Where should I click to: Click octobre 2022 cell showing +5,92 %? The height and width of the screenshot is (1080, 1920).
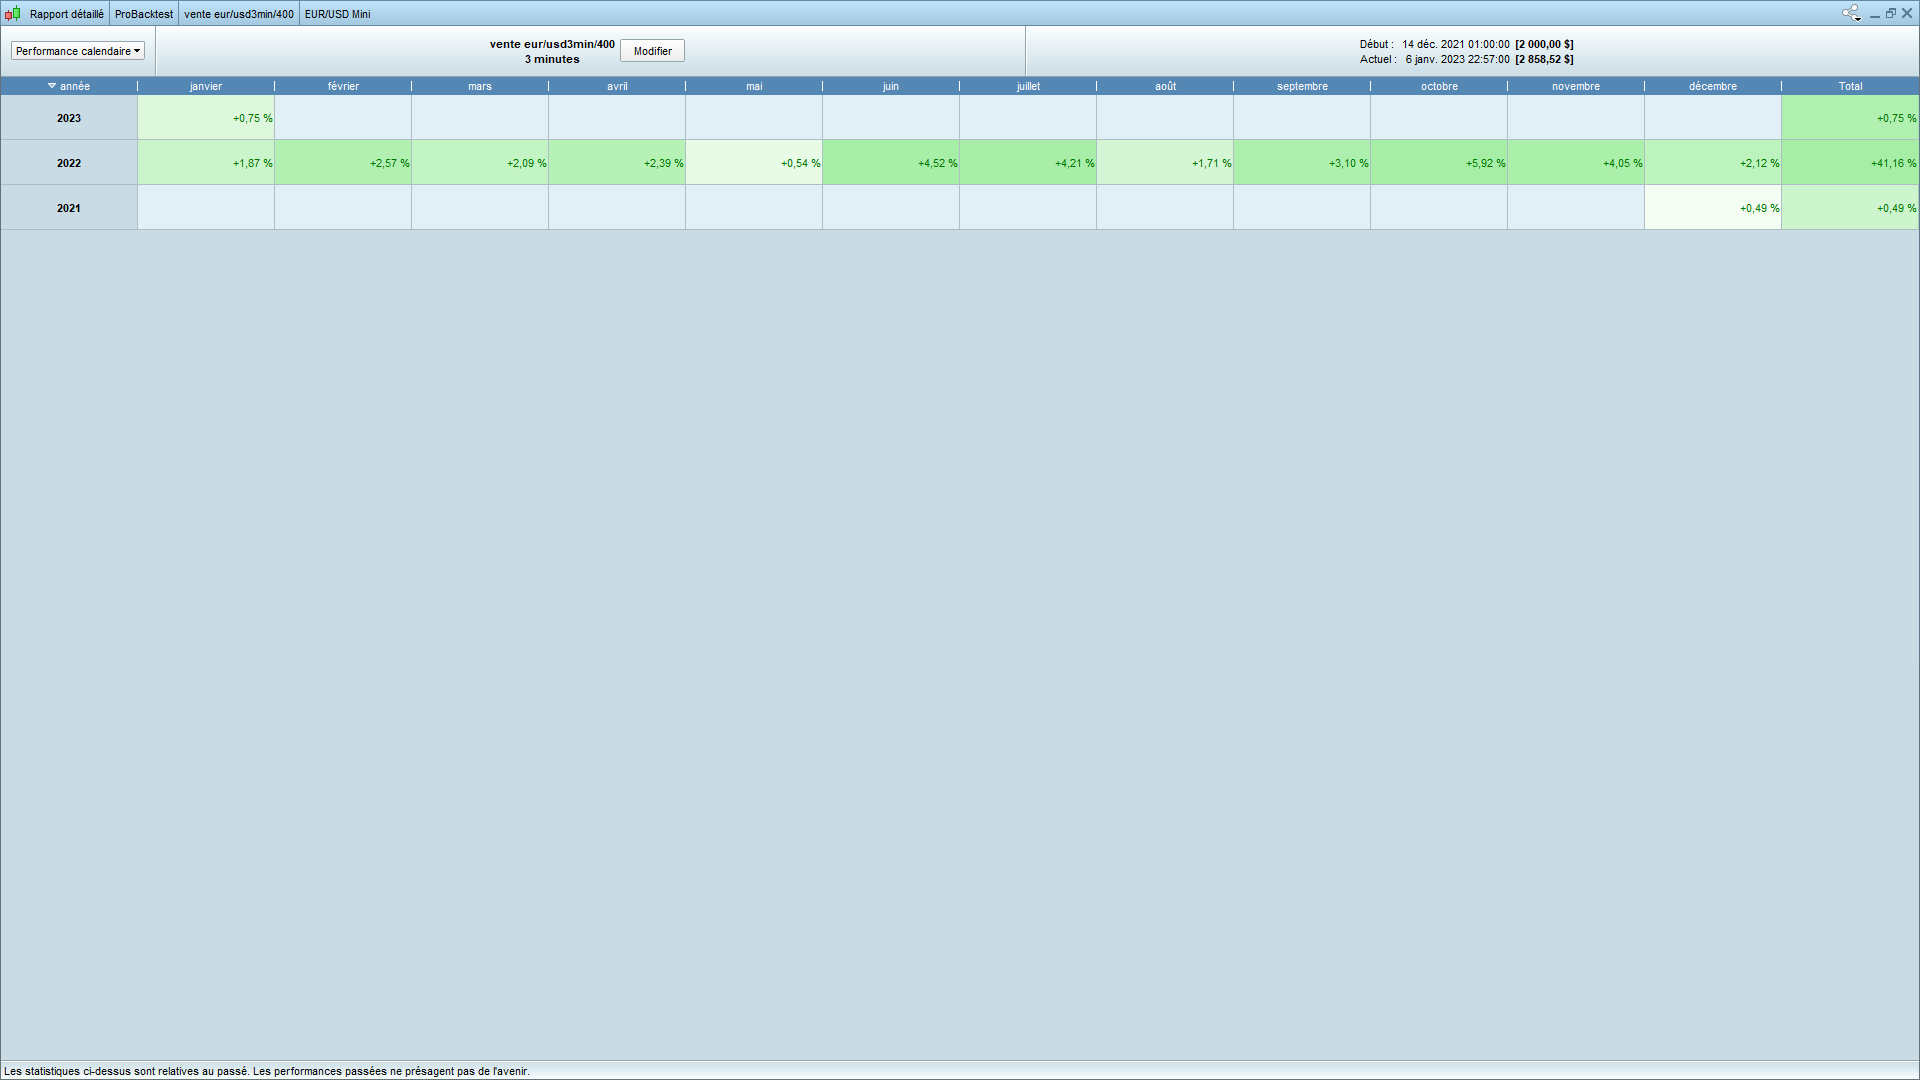click(x=1439, y=163)
